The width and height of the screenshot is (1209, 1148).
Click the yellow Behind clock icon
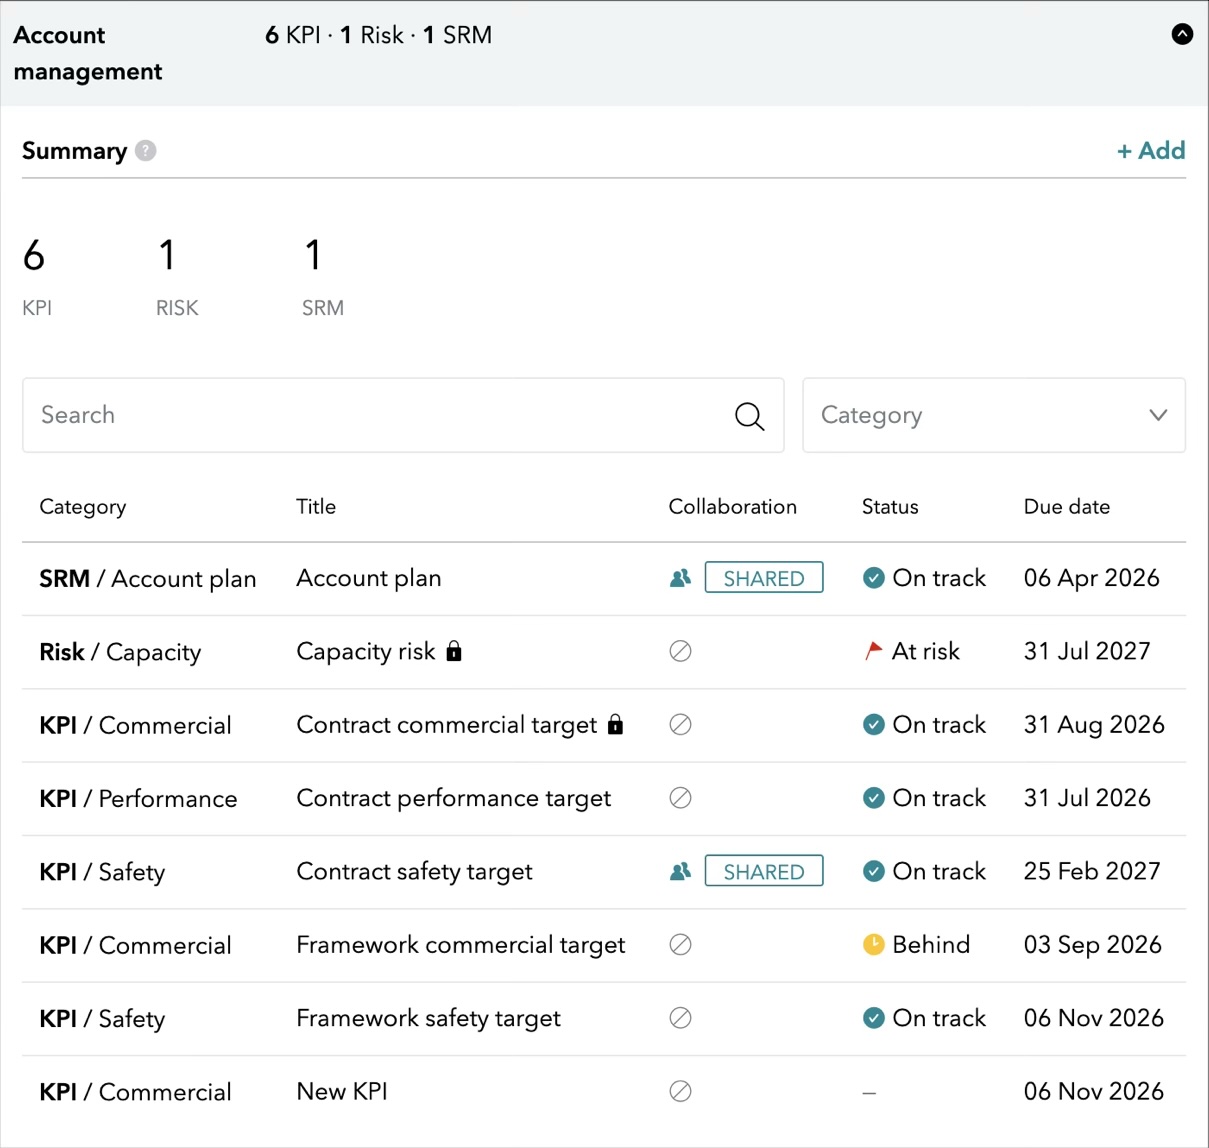[x=874, y=944]
